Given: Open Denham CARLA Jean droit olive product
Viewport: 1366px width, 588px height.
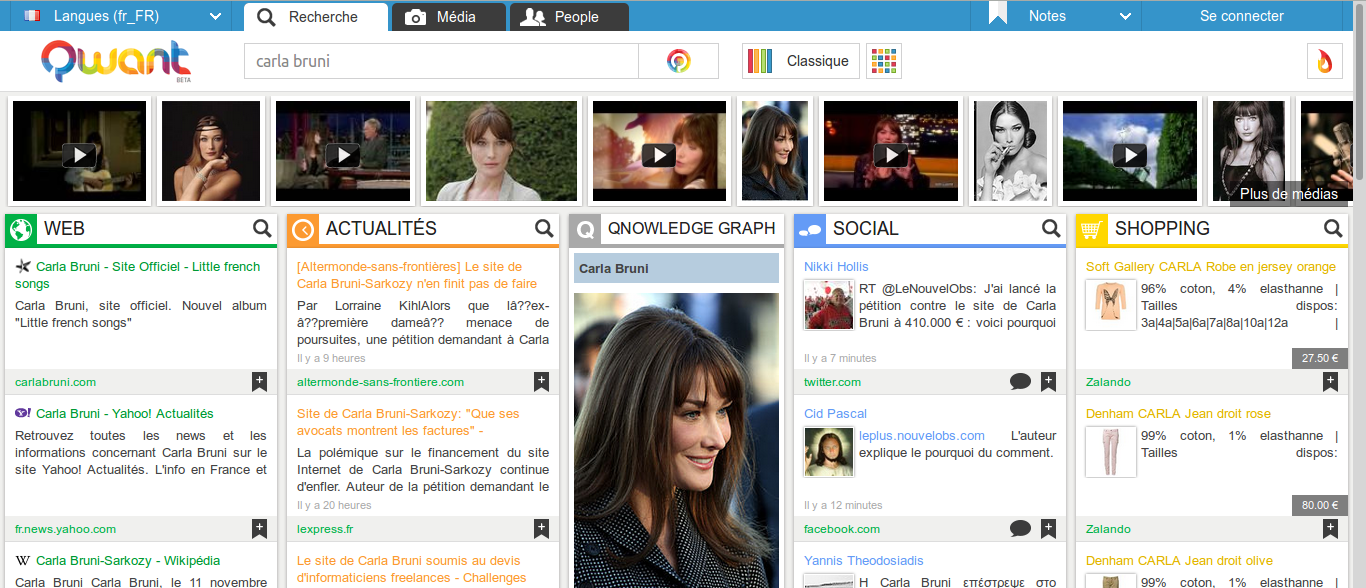Looking at the screenshot, I should tap(1179, 560).
